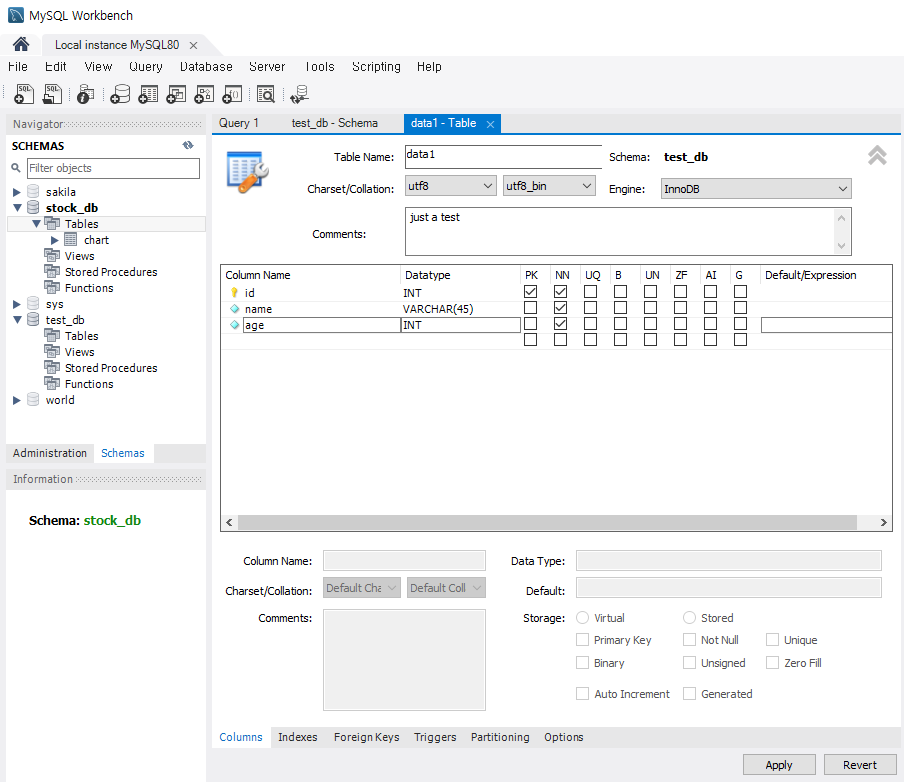Toggle PK checkbox for id column
The width and height of the screenshot is (904, 782).
pyautogui.click(x=530, y=292)
